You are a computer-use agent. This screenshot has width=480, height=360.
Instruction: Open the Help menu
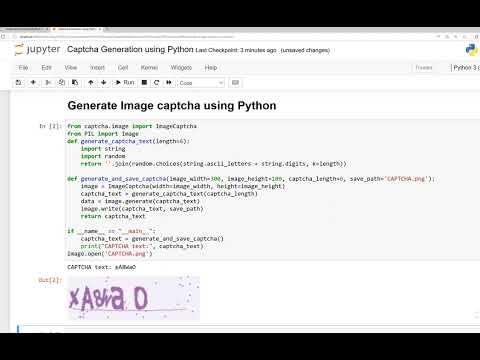click(x=211, y=68)
